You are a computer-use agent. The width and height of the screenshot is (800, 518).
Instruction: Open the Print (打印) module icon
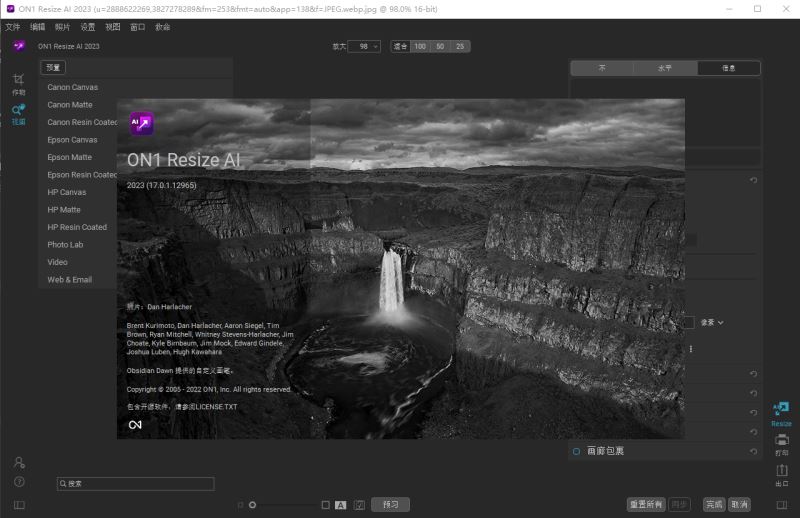[782, 445]
